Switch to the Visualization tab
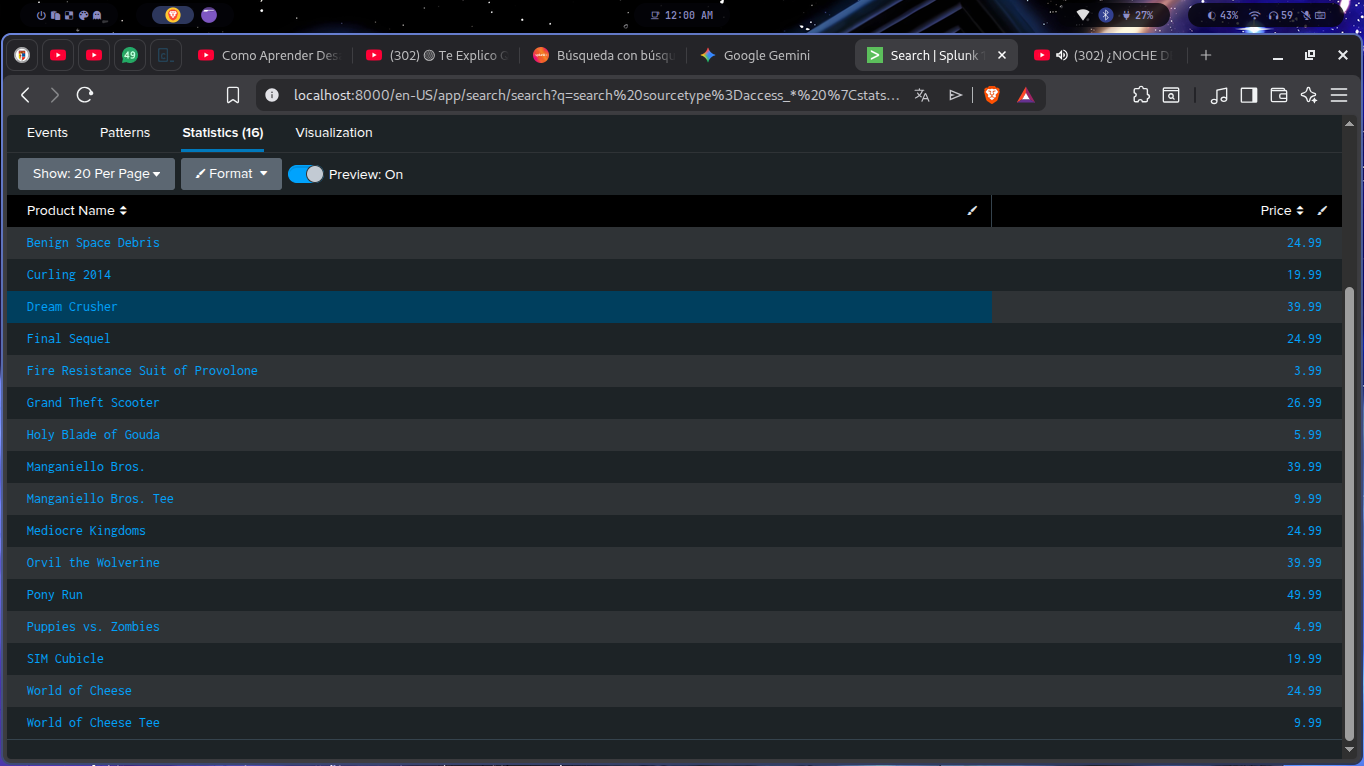Screen dimensions: 1364x766 click(x=334, y=133)
